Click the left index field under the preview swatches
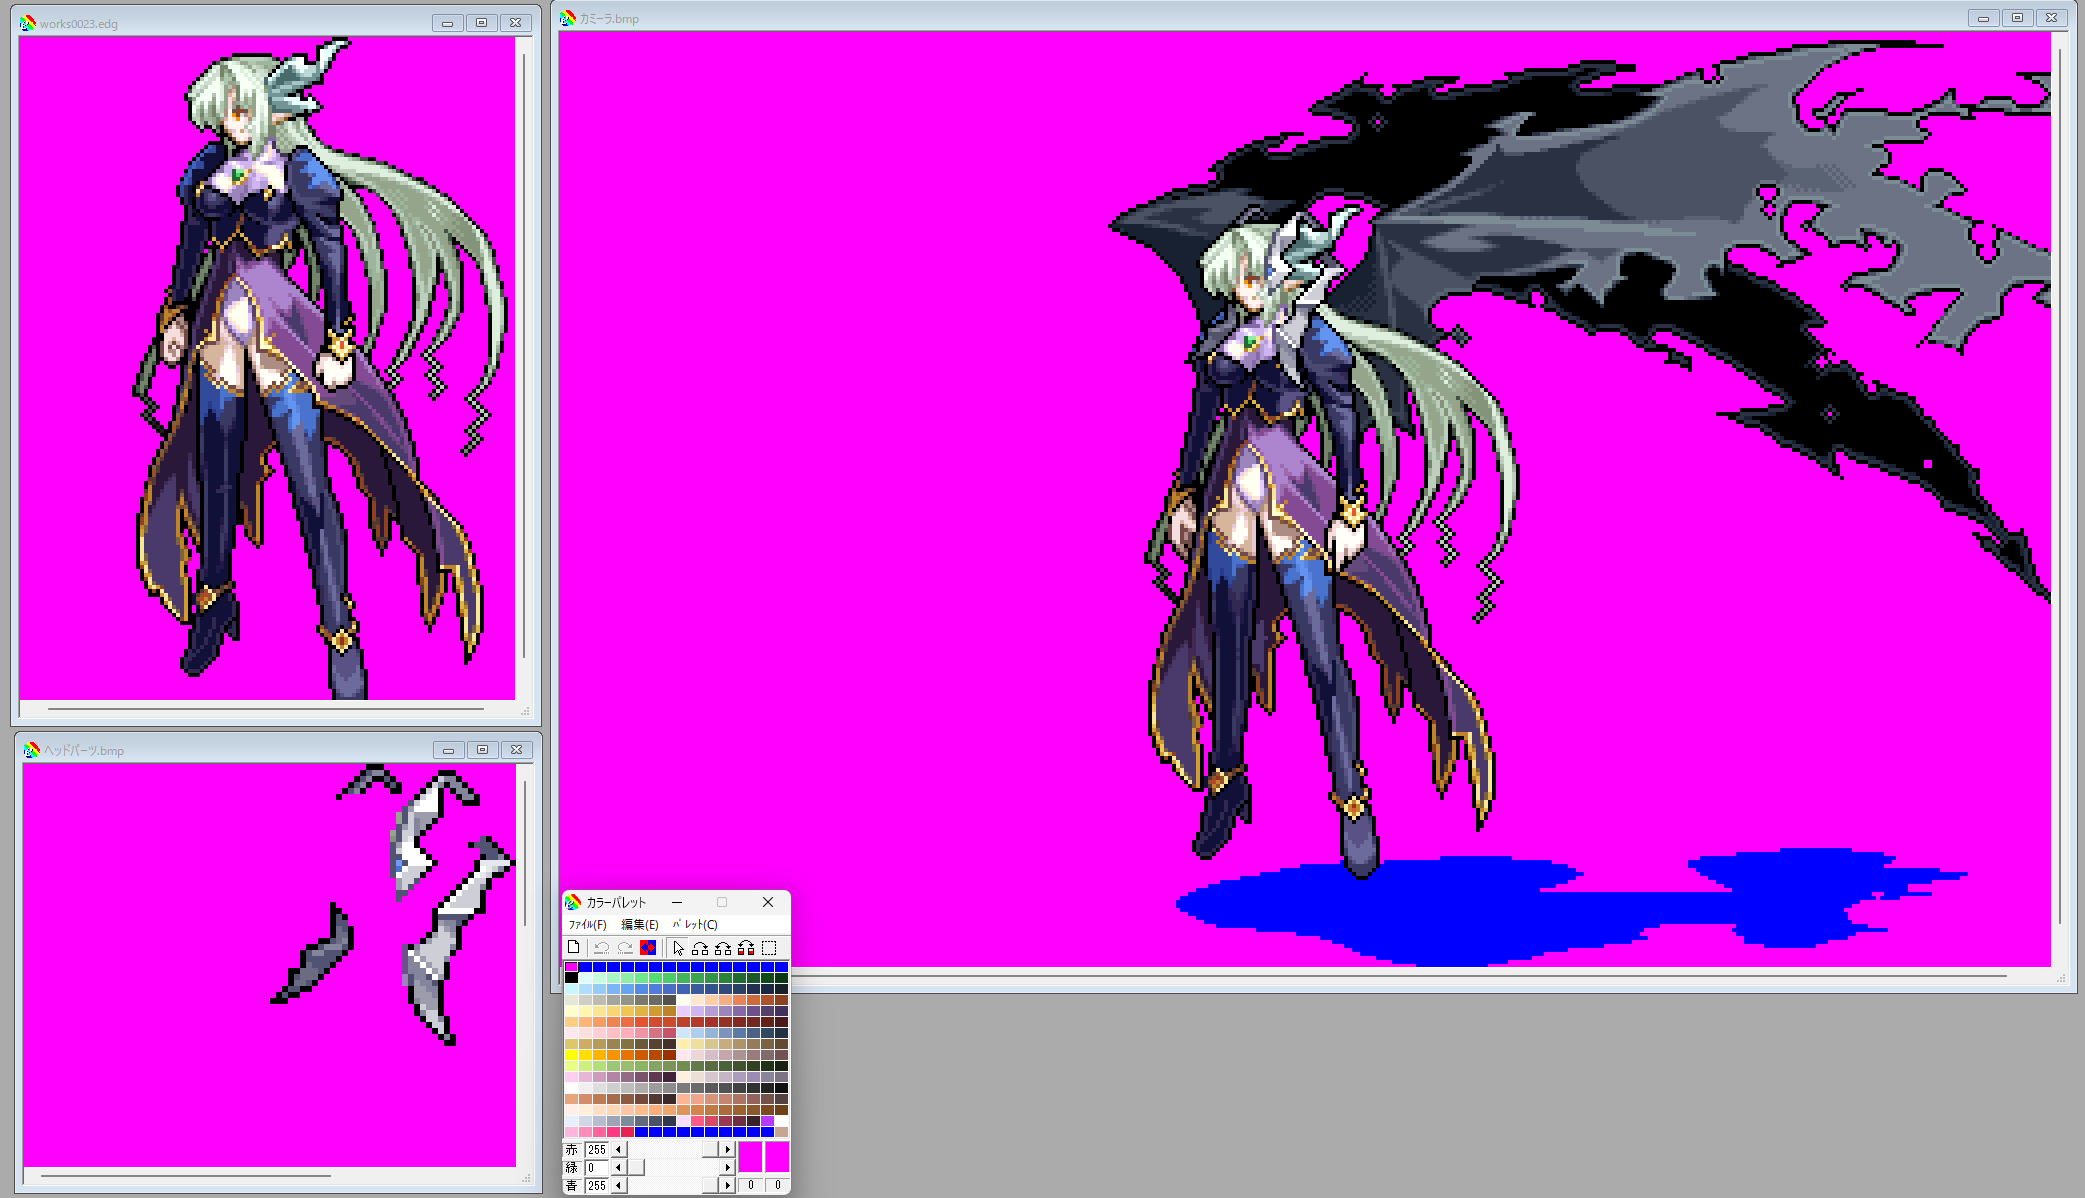The width and height of the screenshot is (2085, 1198). pyautogui.click(x=751, y=1185)
